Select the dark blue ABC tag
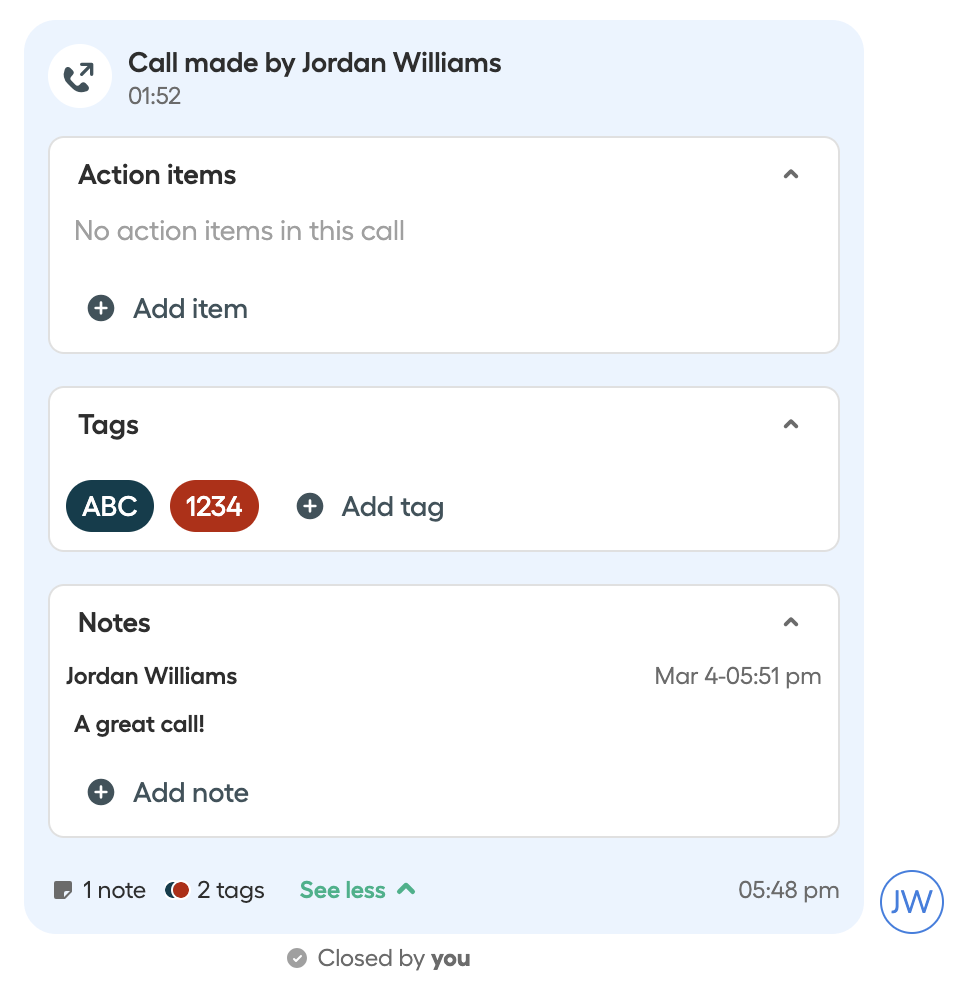The width and height of the screenshot is (964, 1000). point(110,506)
